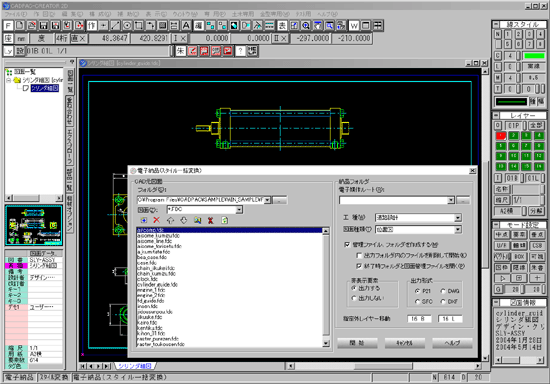Select the circle drawing tool in toolbar
The height and width of the screenshot is (384, 550).
pyautogui.click(x=127, y=26)
